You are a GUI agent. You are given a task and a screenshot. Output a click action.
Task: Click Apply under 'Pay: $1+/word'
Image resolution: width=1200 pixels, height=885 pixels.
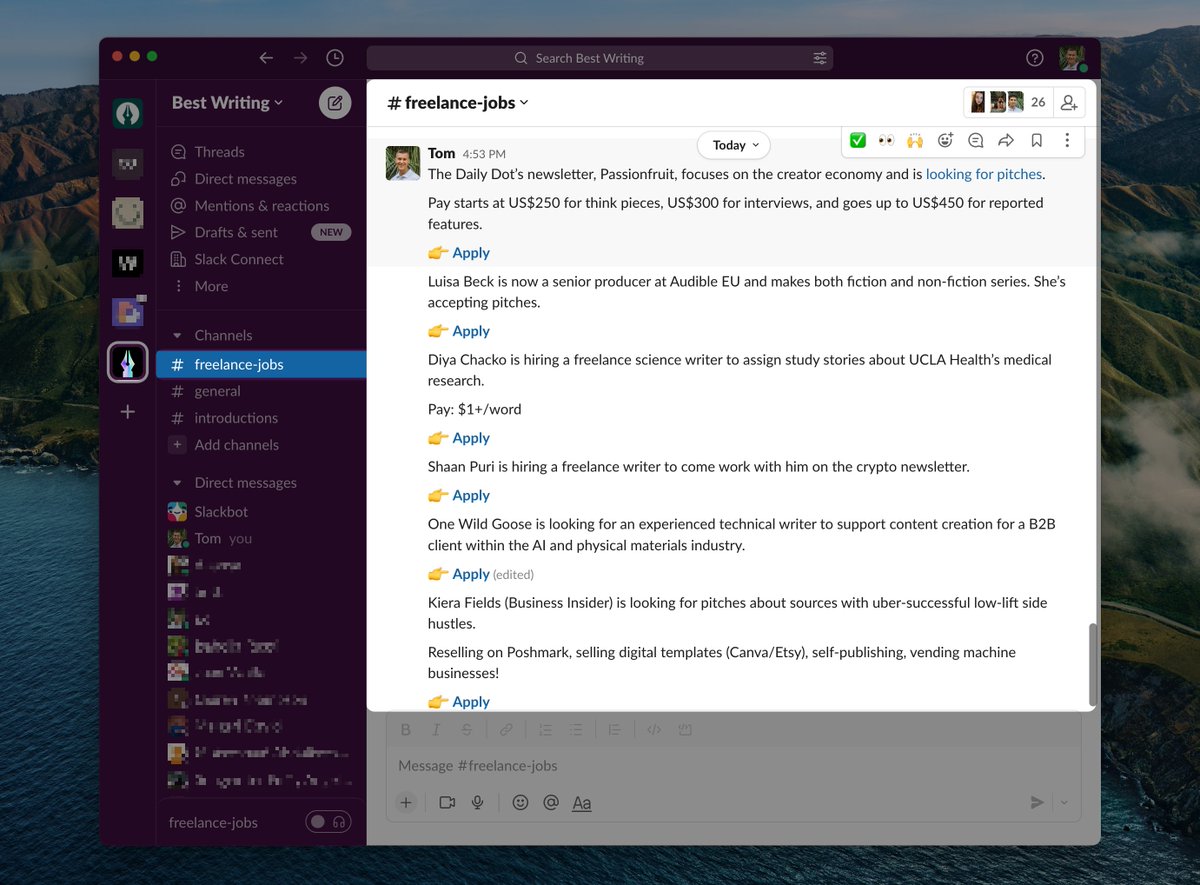pyautogui.click(x=470, y=438)
